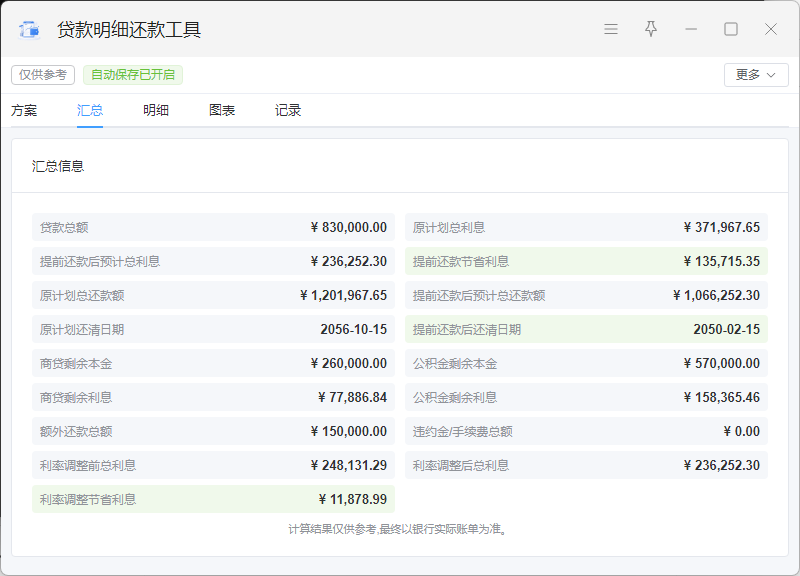Select the ¥ 1,201,967.65 value
This screenshot has width=800, height=576.
(x=343, y=296)
